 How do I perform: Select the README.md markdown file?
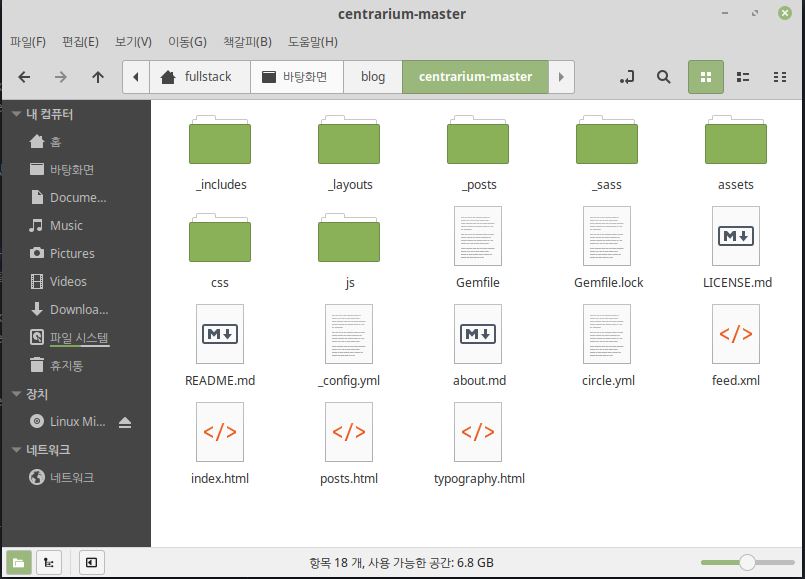(x=220, y=345)
